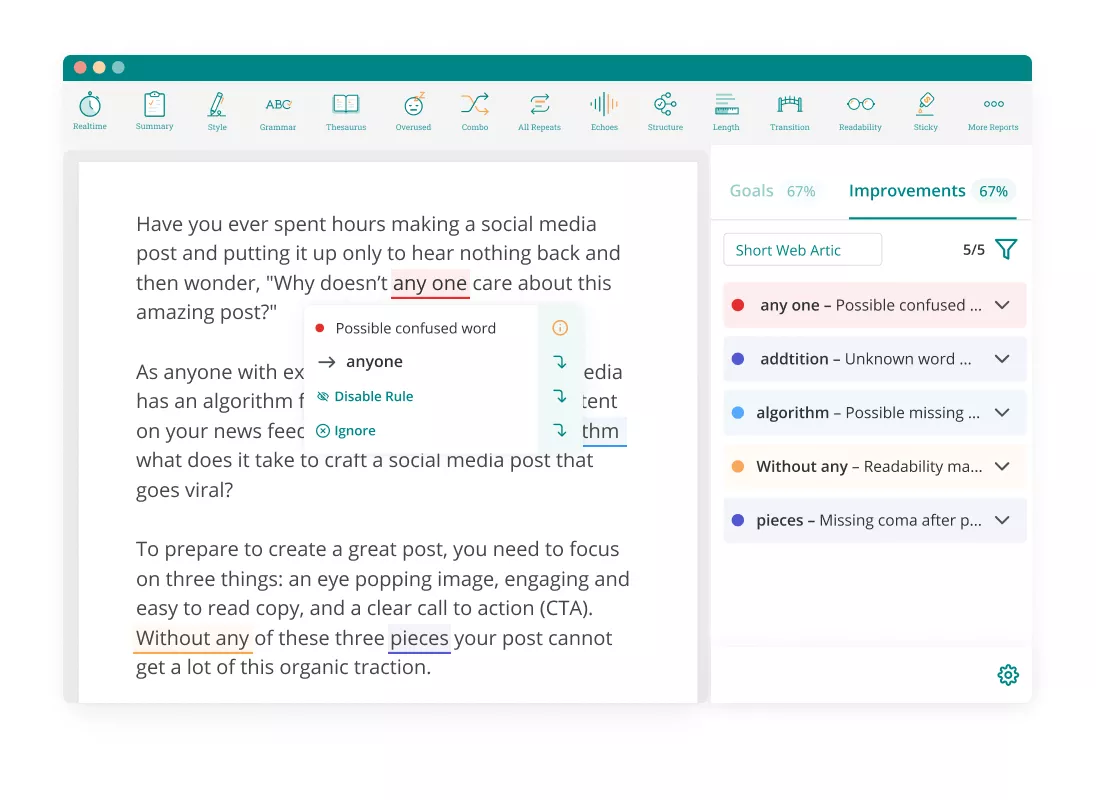
Task: Open sentence Length report
Action: (x=726, y=111)
